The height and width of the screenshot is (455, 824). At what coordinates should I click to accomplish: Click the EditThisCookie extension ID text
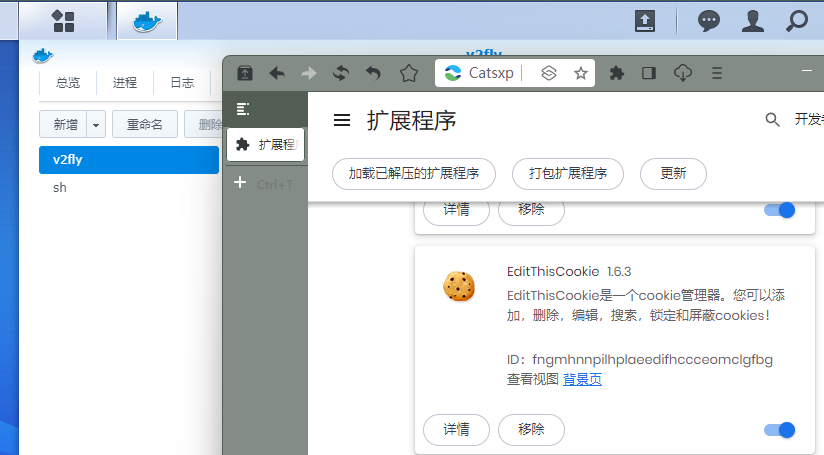[640, 360]
